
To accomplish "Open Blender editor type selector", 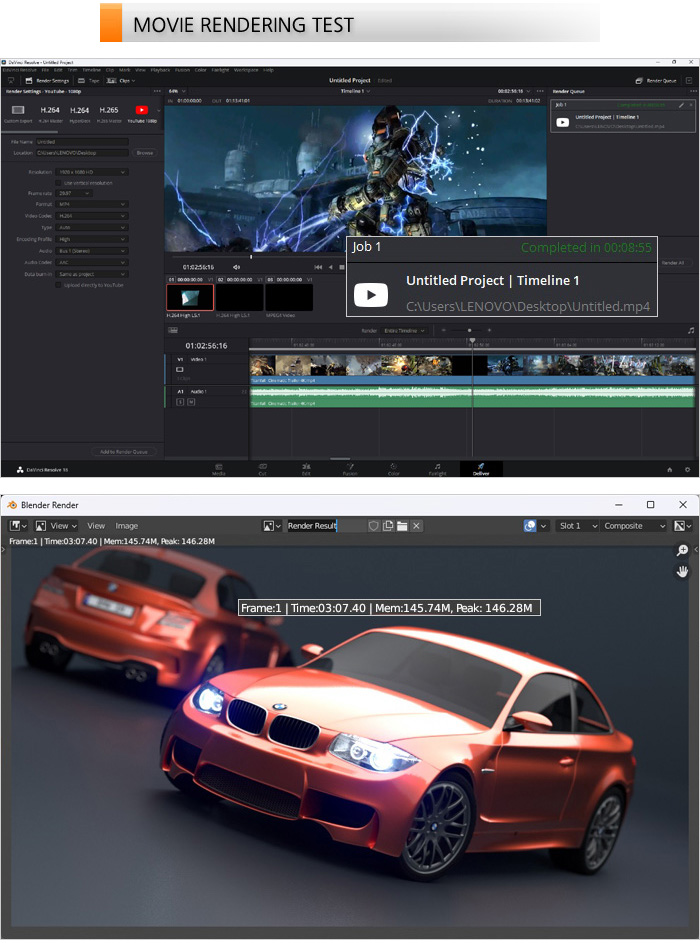I will coord(18,526).
